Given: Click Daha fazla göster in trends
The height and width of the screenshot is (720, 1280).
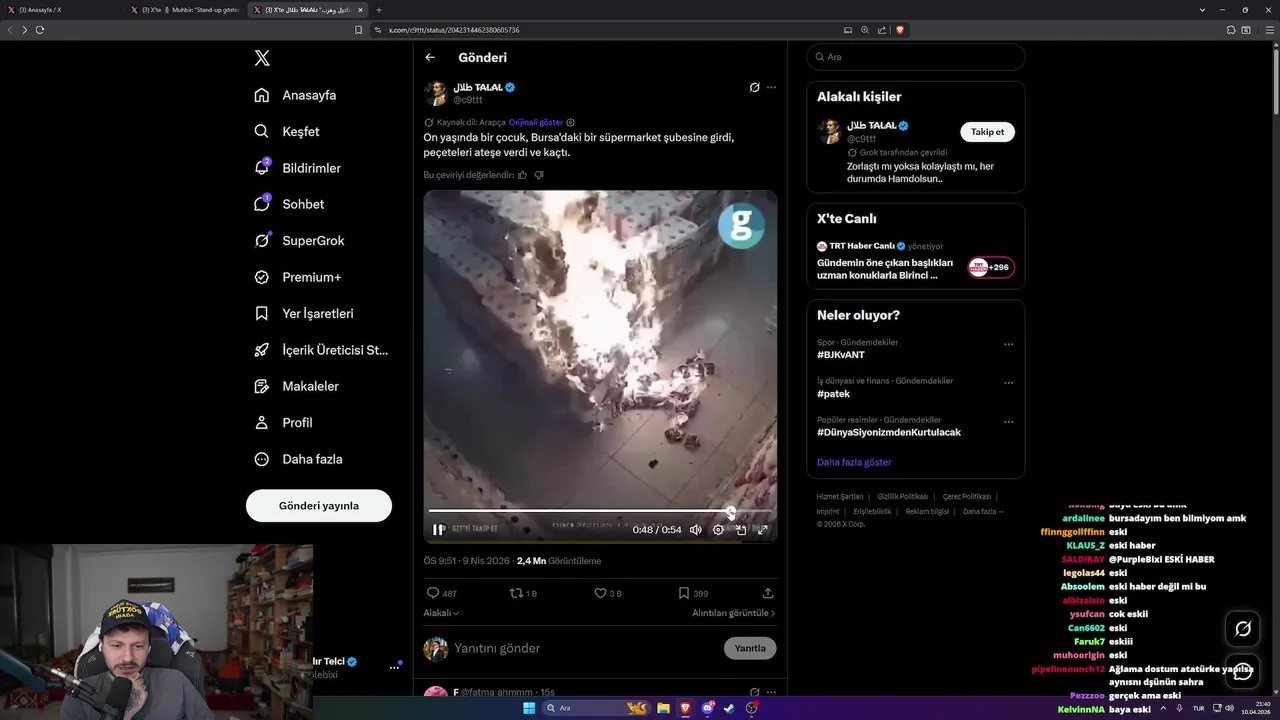Looking at the screenshot, I should [x=854, y=462].
